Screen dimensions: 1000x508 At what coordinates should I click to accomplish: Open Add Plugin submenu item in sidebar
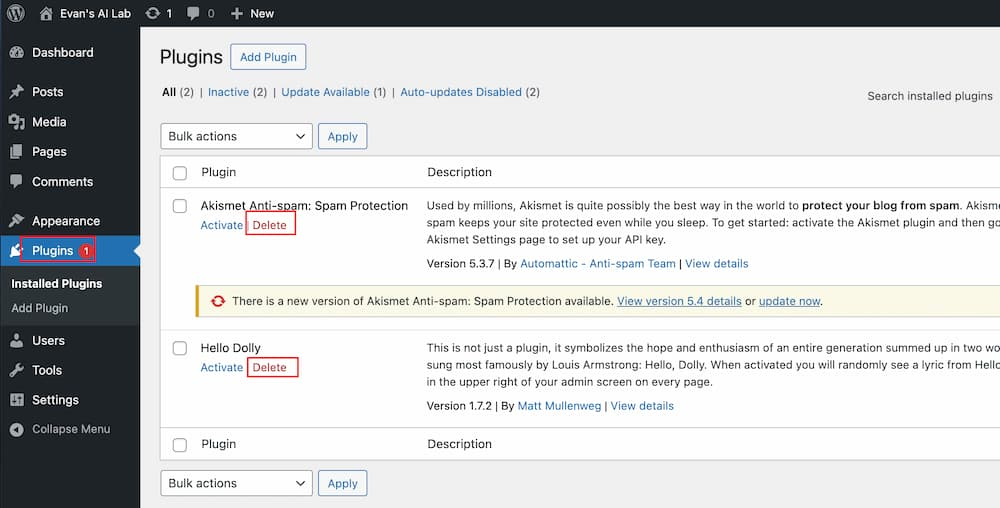click(40, 308)
